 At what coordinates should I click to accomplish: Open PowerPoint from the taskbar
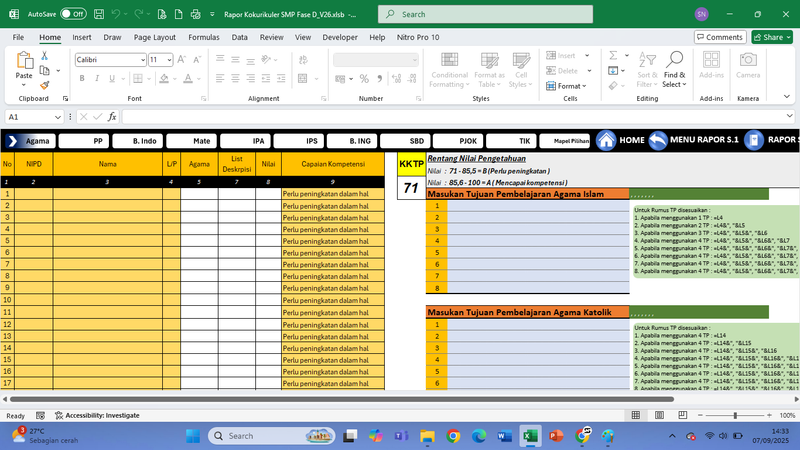point(556,436)
